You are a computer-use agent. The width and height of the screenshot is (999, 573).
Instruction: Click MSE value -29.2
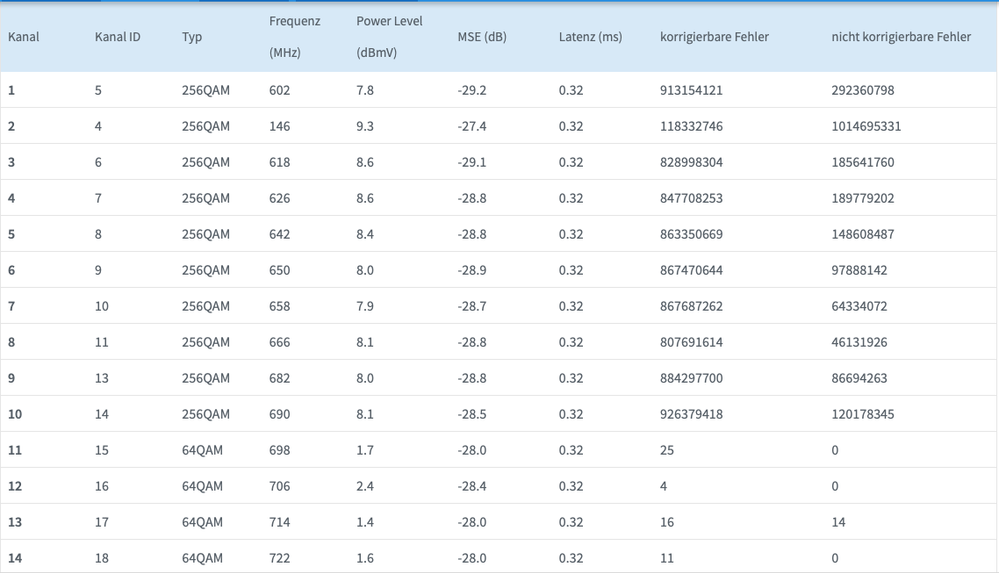pyautogui.click(x=471, y=91)
